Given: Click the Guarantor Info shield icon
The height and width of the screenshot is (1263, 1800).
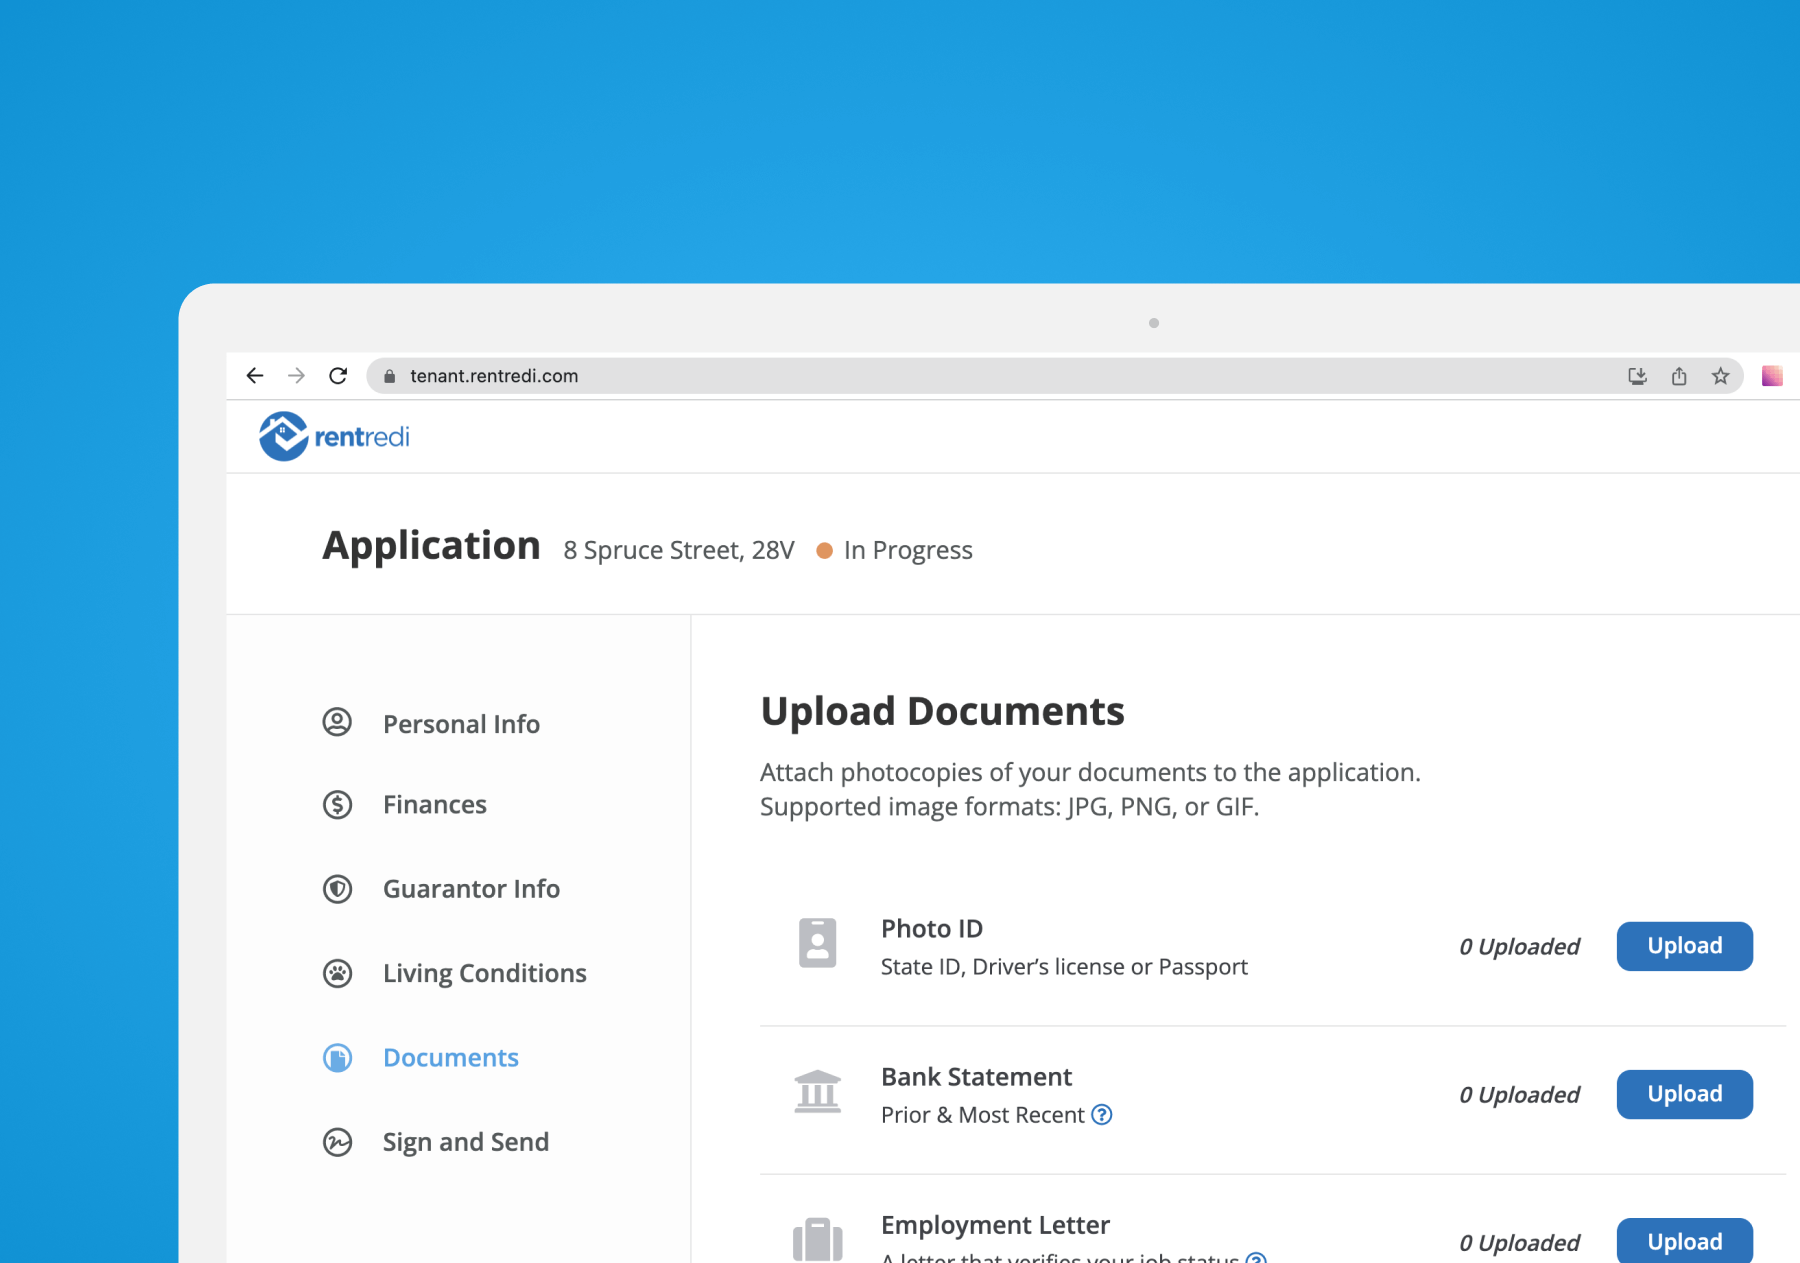Looking at the screenshot, I should tap(337, 889).
